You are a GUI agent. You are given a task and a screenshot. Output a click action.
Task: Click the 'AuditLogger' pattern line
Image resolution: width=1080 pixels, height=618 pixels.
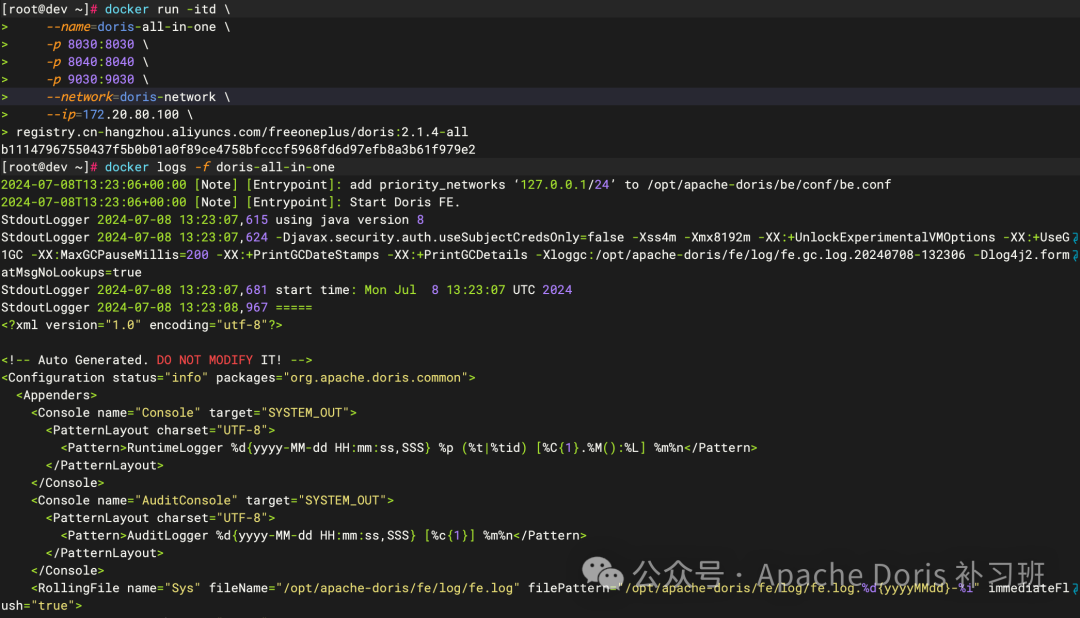pyautogui.click(x=324, y=535)
